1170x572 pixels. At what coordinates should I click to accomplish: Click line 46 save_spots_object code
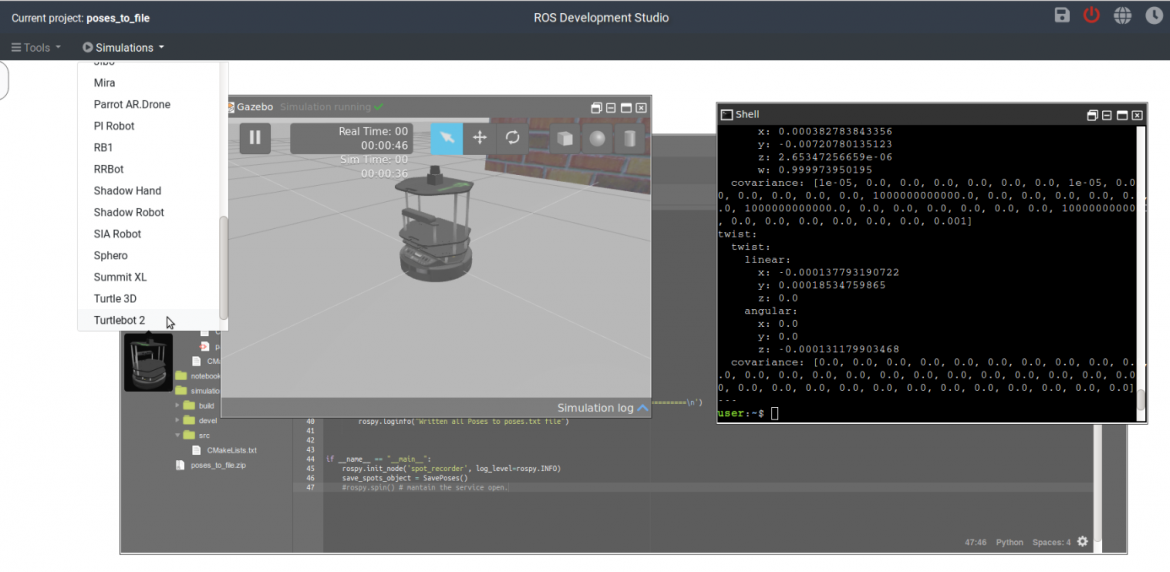404,477
